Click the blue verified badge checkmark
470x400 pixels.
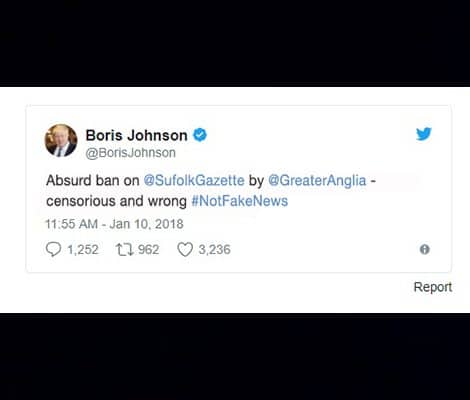tap(200, 135)
